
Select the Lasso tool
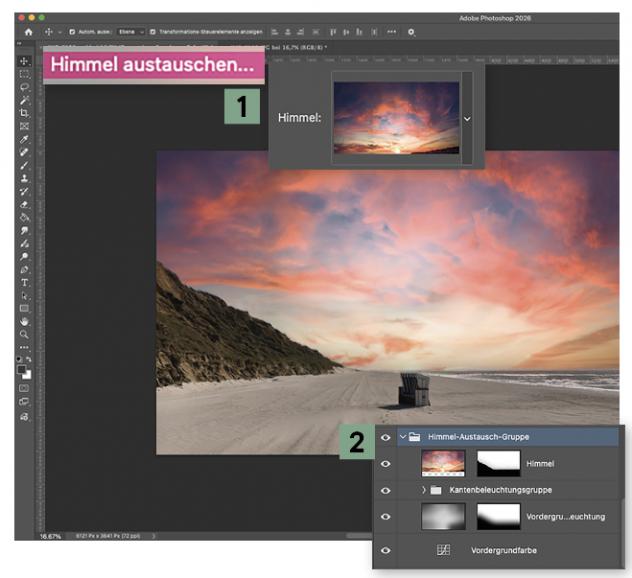point(25,87)
